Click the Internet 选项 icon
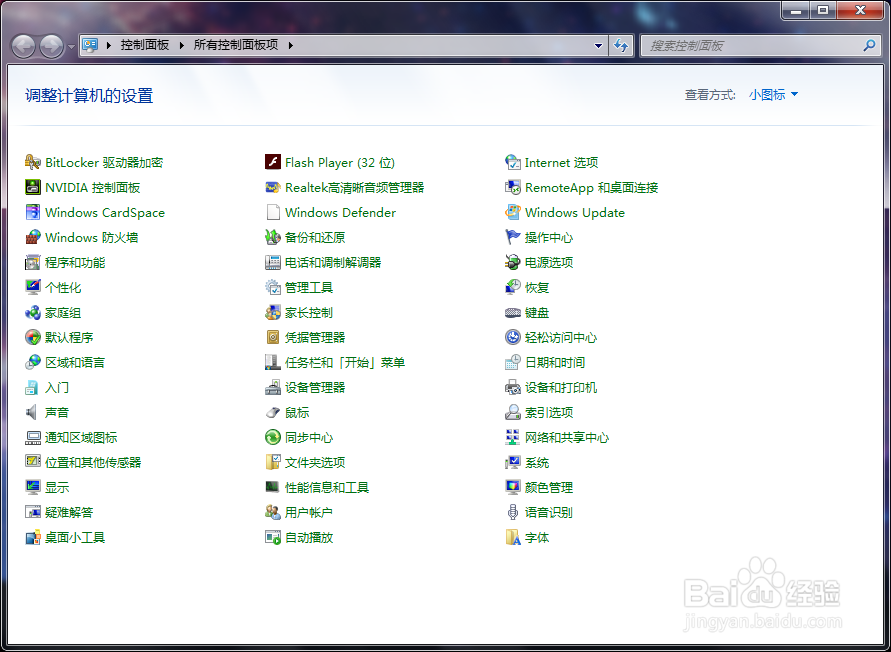The height and width of the screenshot is (652, 891). [x=513, y=163]
